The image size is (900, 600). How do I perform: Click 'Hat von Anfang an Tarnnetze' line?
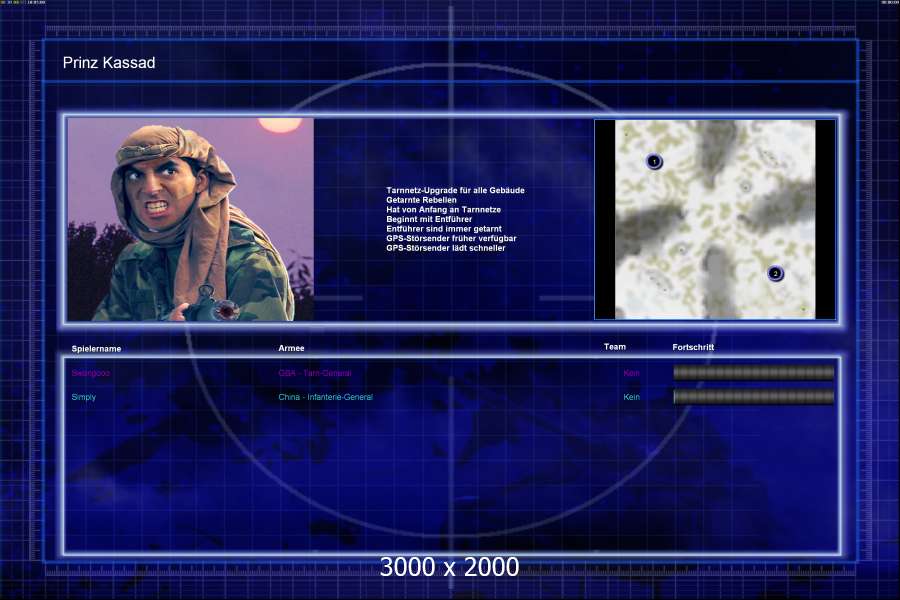(443, 210)
